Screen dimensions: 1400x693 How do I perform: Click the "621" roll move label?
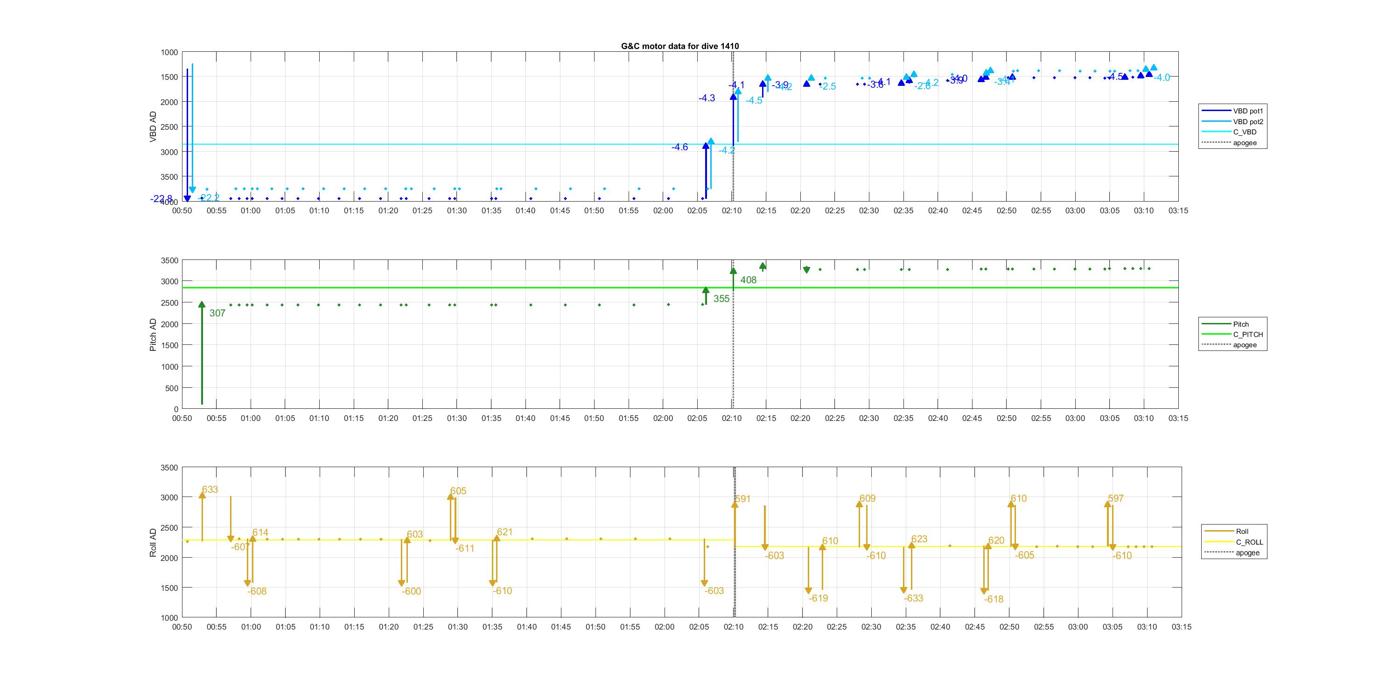505,532
